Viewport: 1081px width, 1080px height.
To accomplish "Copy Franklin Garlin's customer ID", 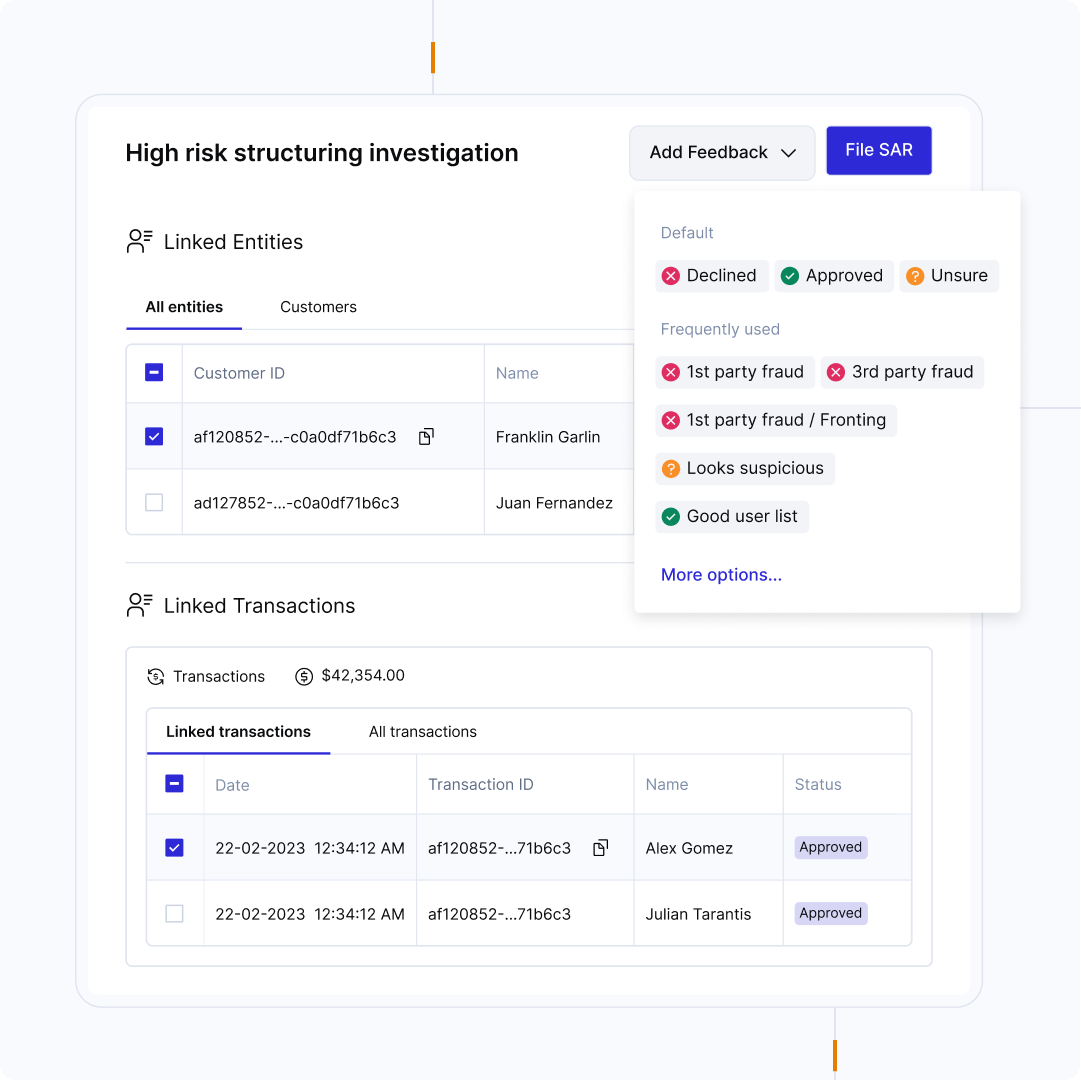I will (x=425, y=436).
